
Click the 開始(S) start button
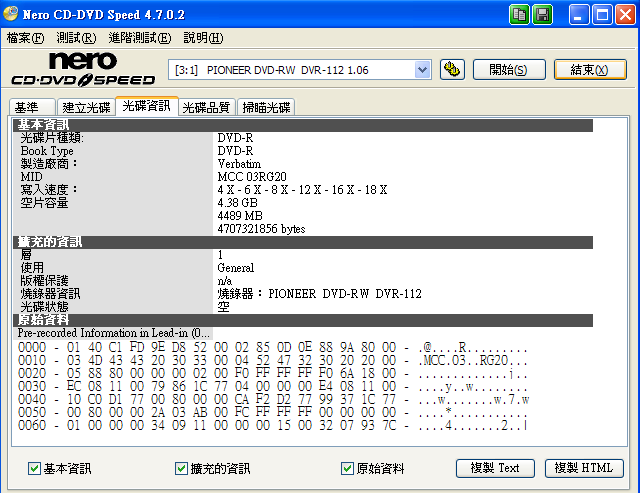(509, 69)
